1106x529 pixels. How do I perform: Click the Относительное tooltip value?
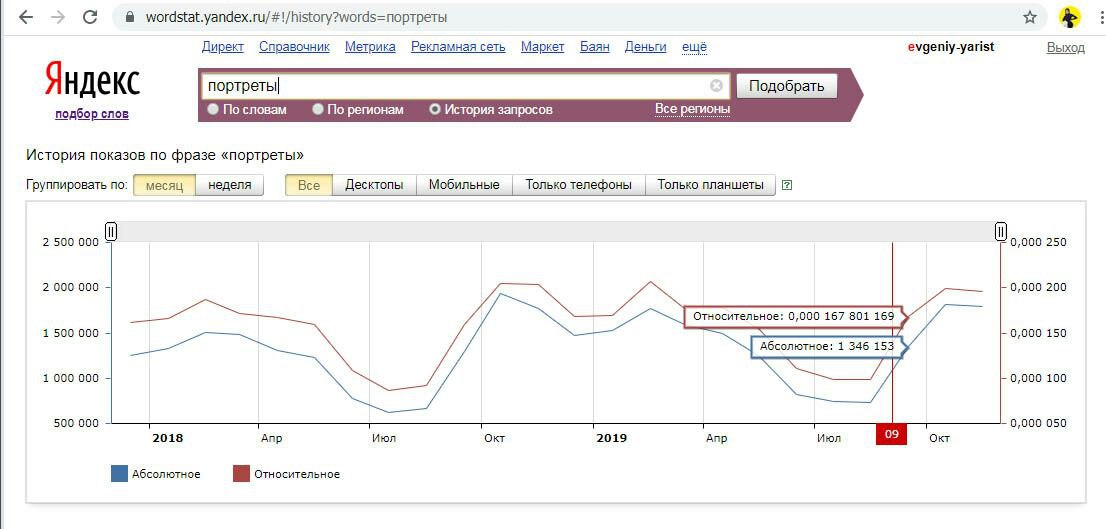point(794,317)
